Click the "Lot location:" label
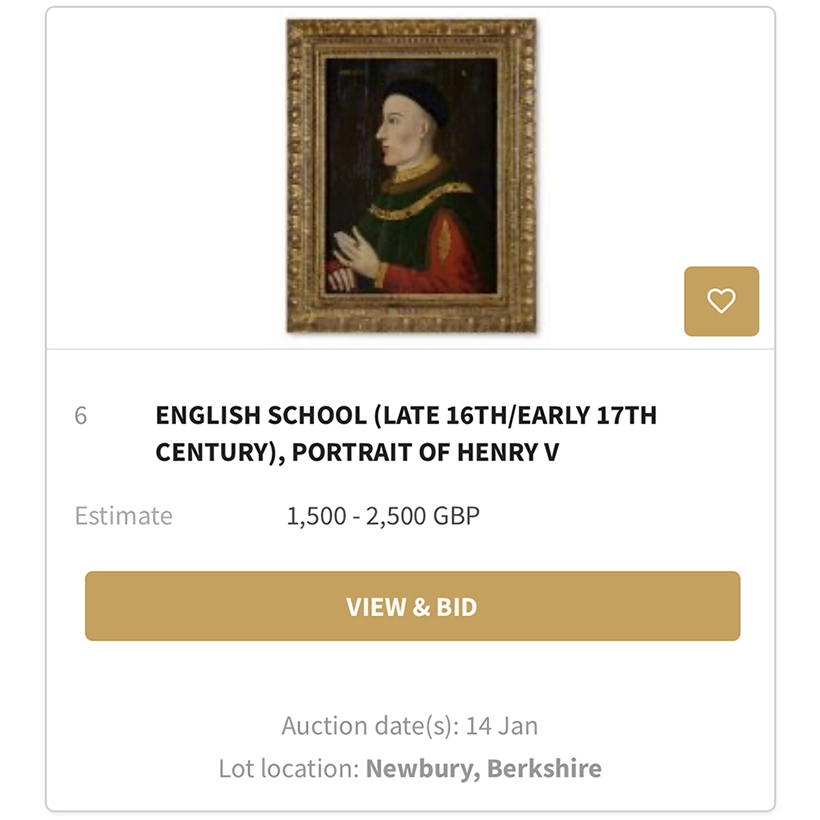 pyautogui.click(x=288, y=769)
